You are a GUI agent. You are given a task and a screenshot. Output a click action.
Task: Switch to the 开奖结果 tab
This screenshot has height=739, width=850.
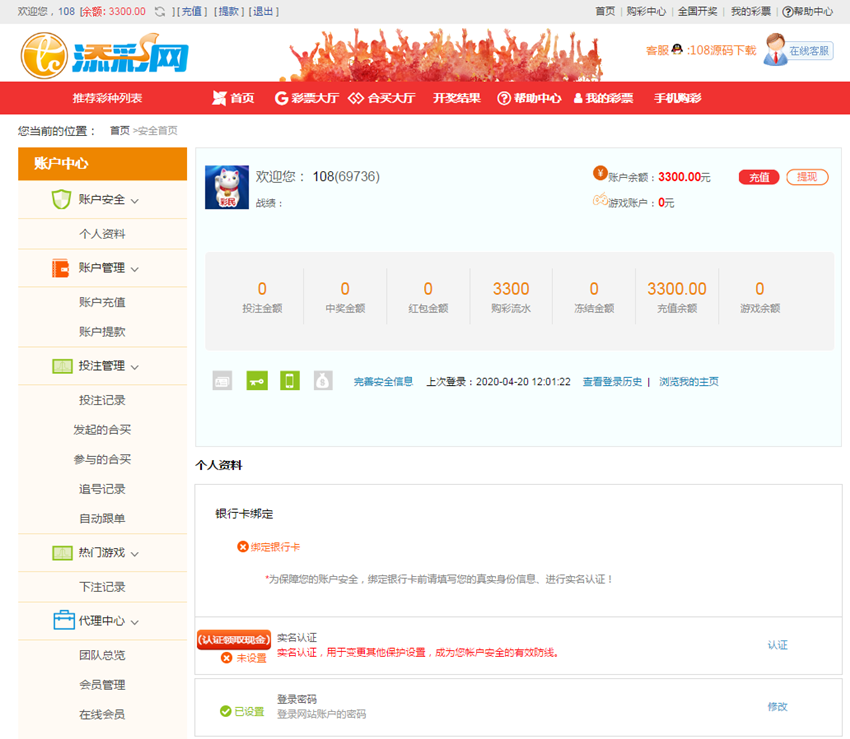[x=455, y=97]
